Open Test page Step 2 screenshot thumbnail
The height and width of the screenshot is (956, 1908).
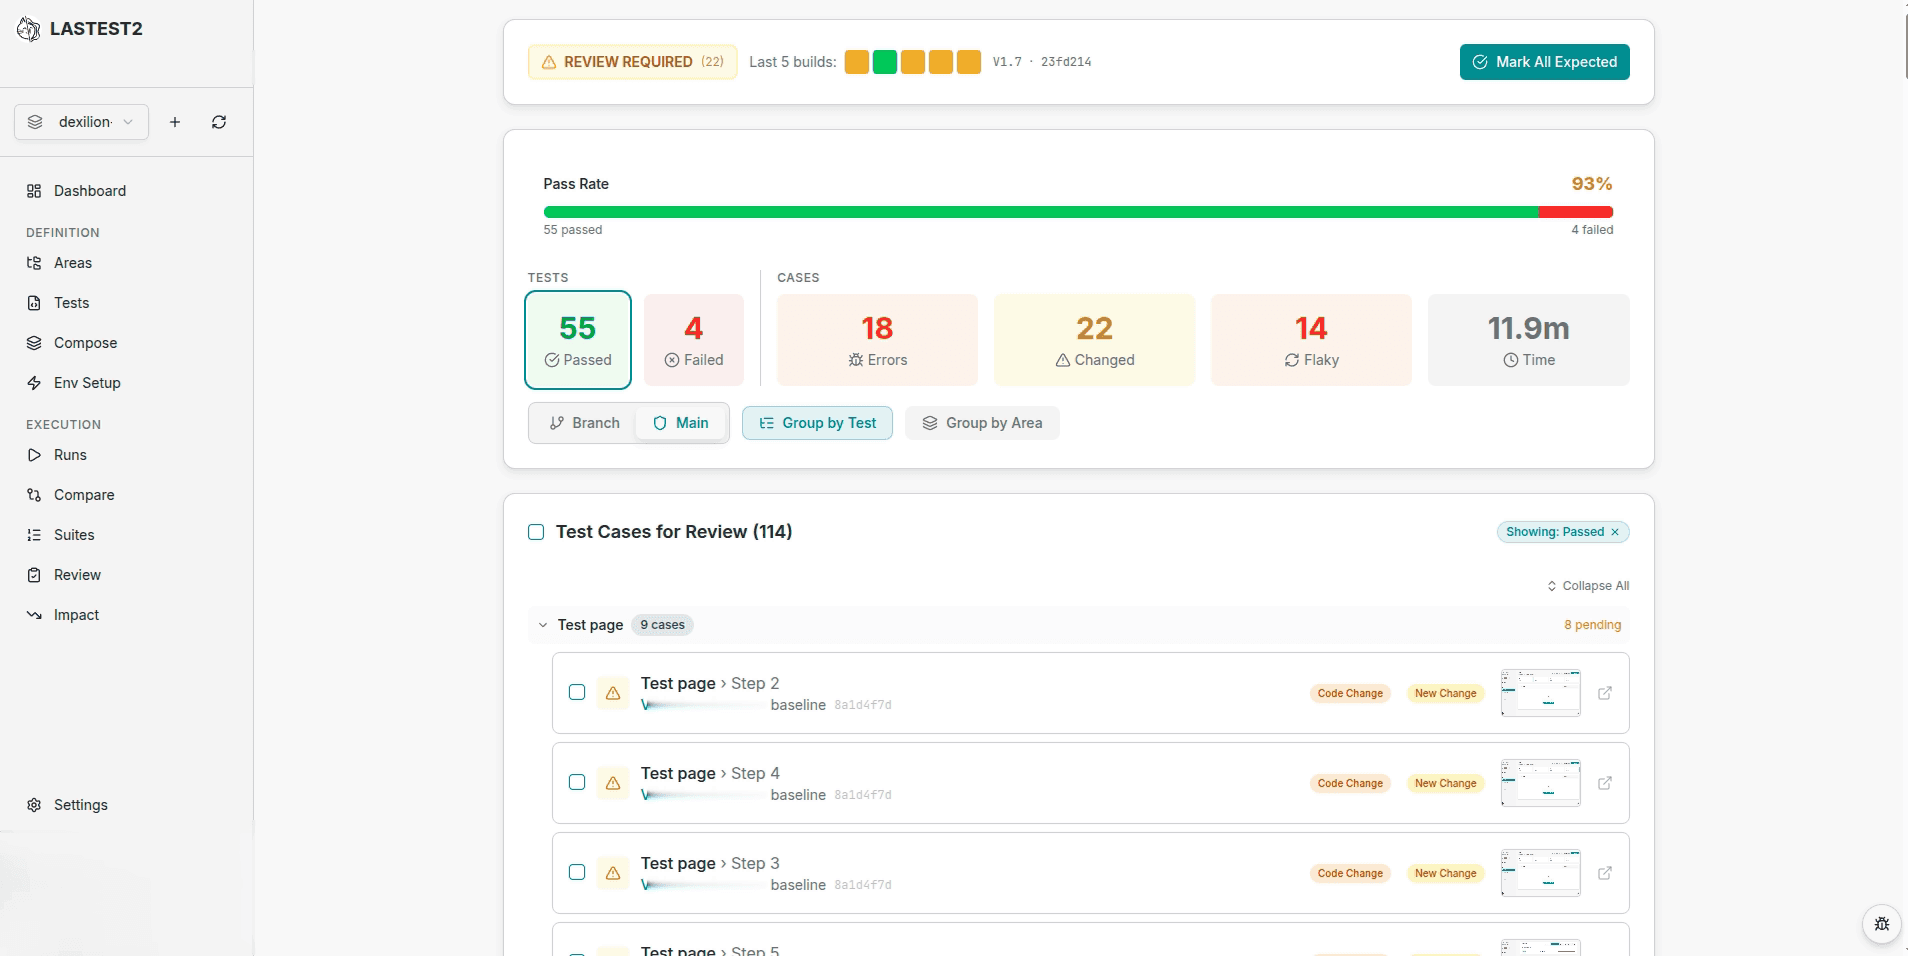point(1541,693)
